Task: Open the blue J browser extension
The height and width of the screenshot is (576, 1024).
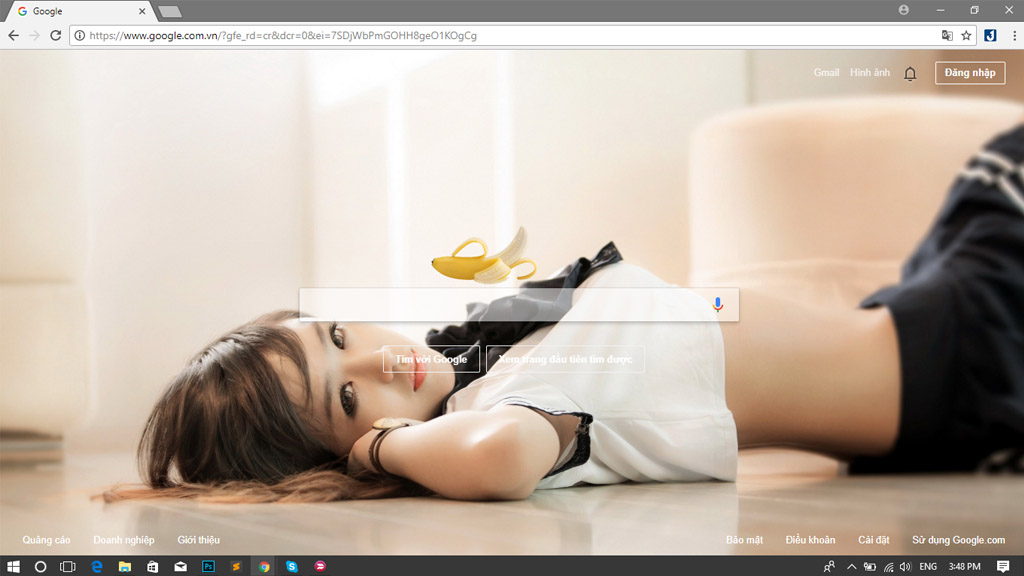Action: coord(989,35)
